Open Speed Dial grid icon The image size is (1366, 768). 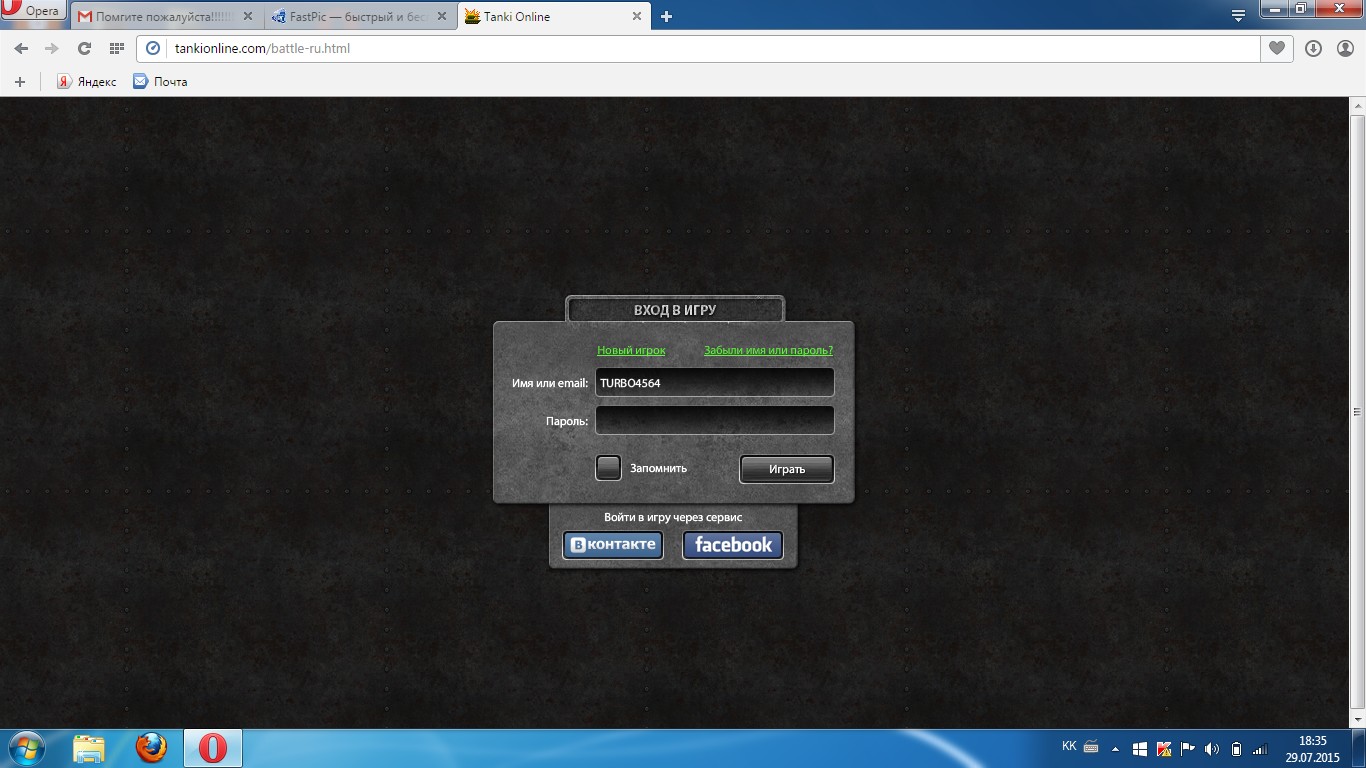pyautogui.click(x=116, y=48)
